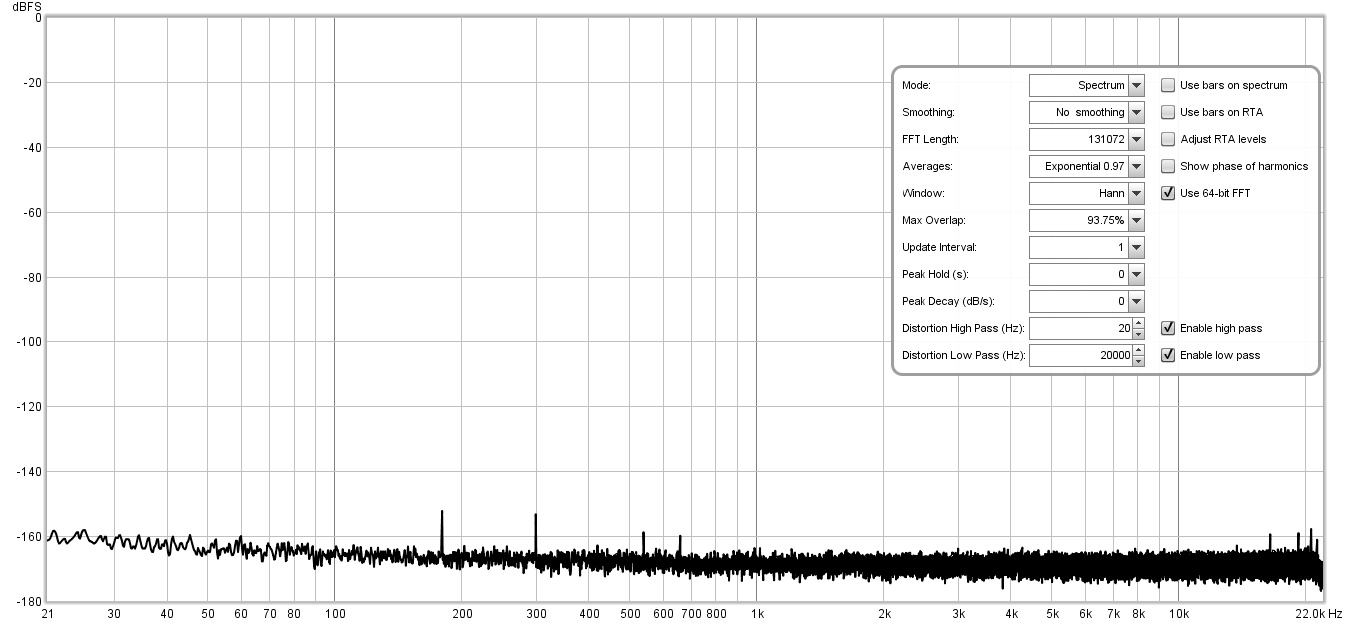Click the dBFS axis label
Viewport: 1346px width, 624px height.
click(27, 6)
